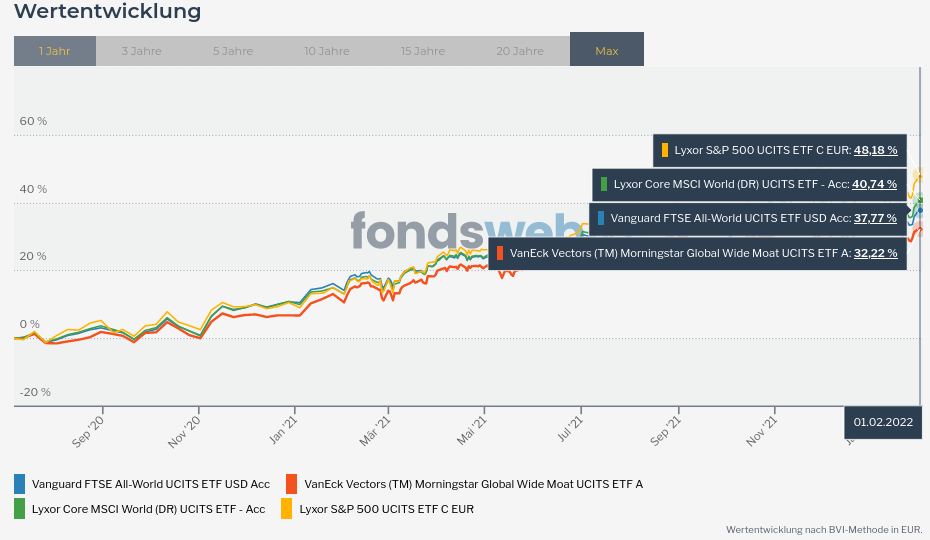Choose the 20 Jahre time range
The width and height of the screenshot is (930, 540).
[520, 51]
